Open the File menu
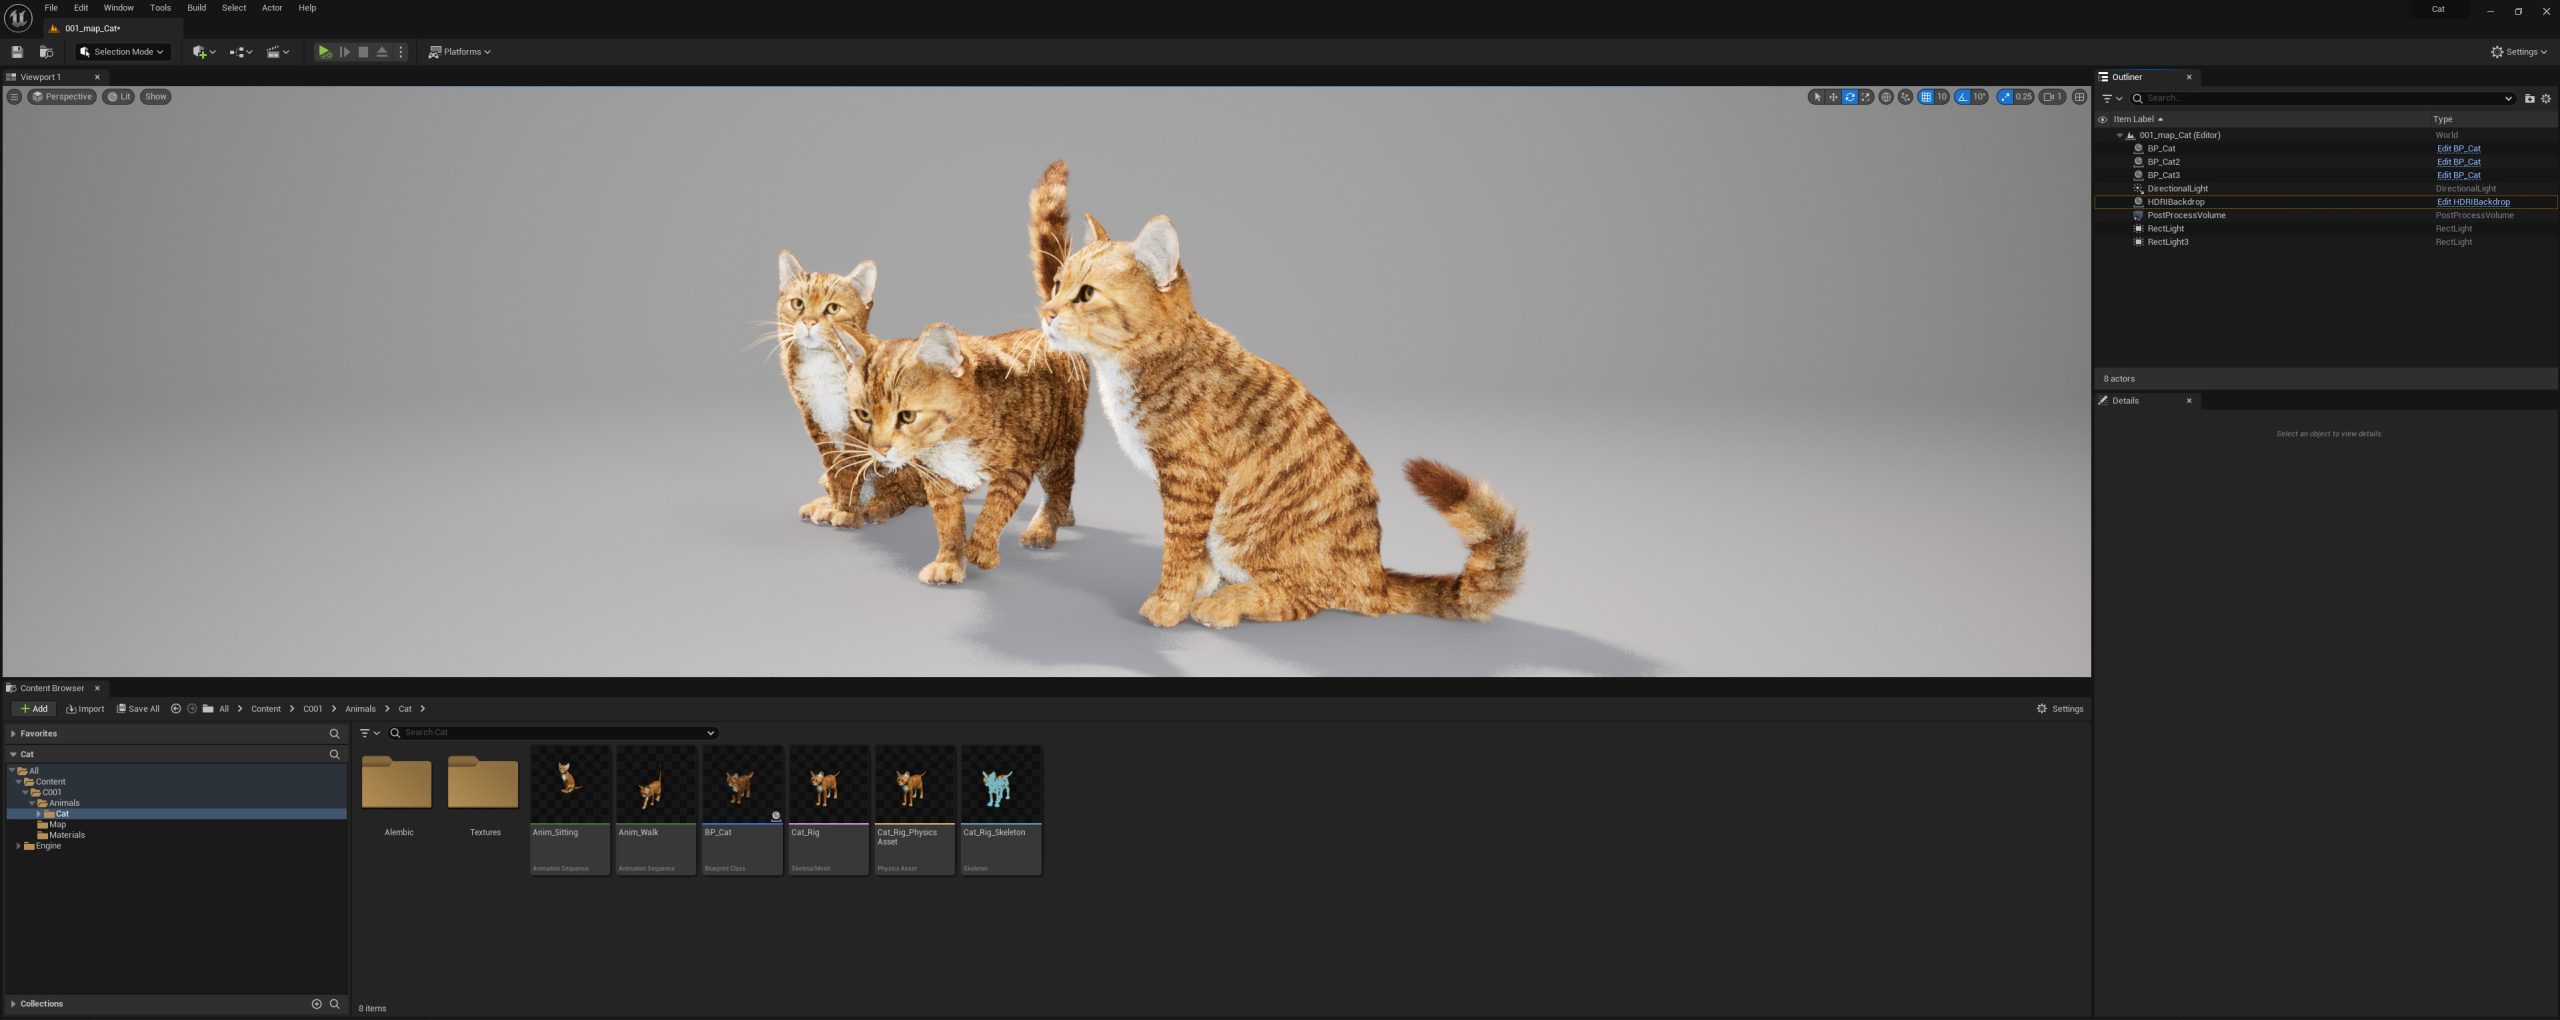 coord(51,8)
